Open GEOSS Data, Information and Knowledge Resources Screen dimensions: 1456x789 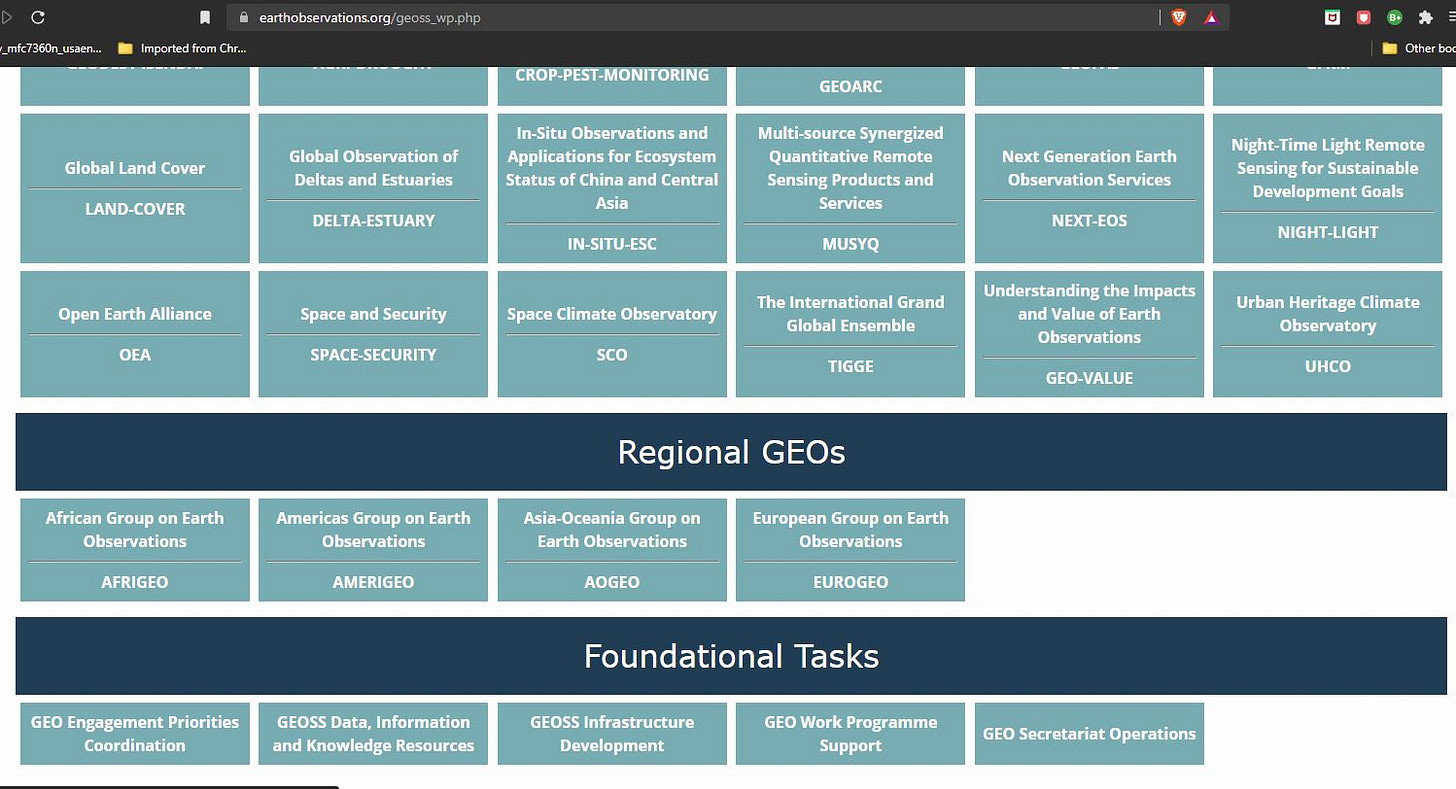pyautogui.click(x=373, y=734)
